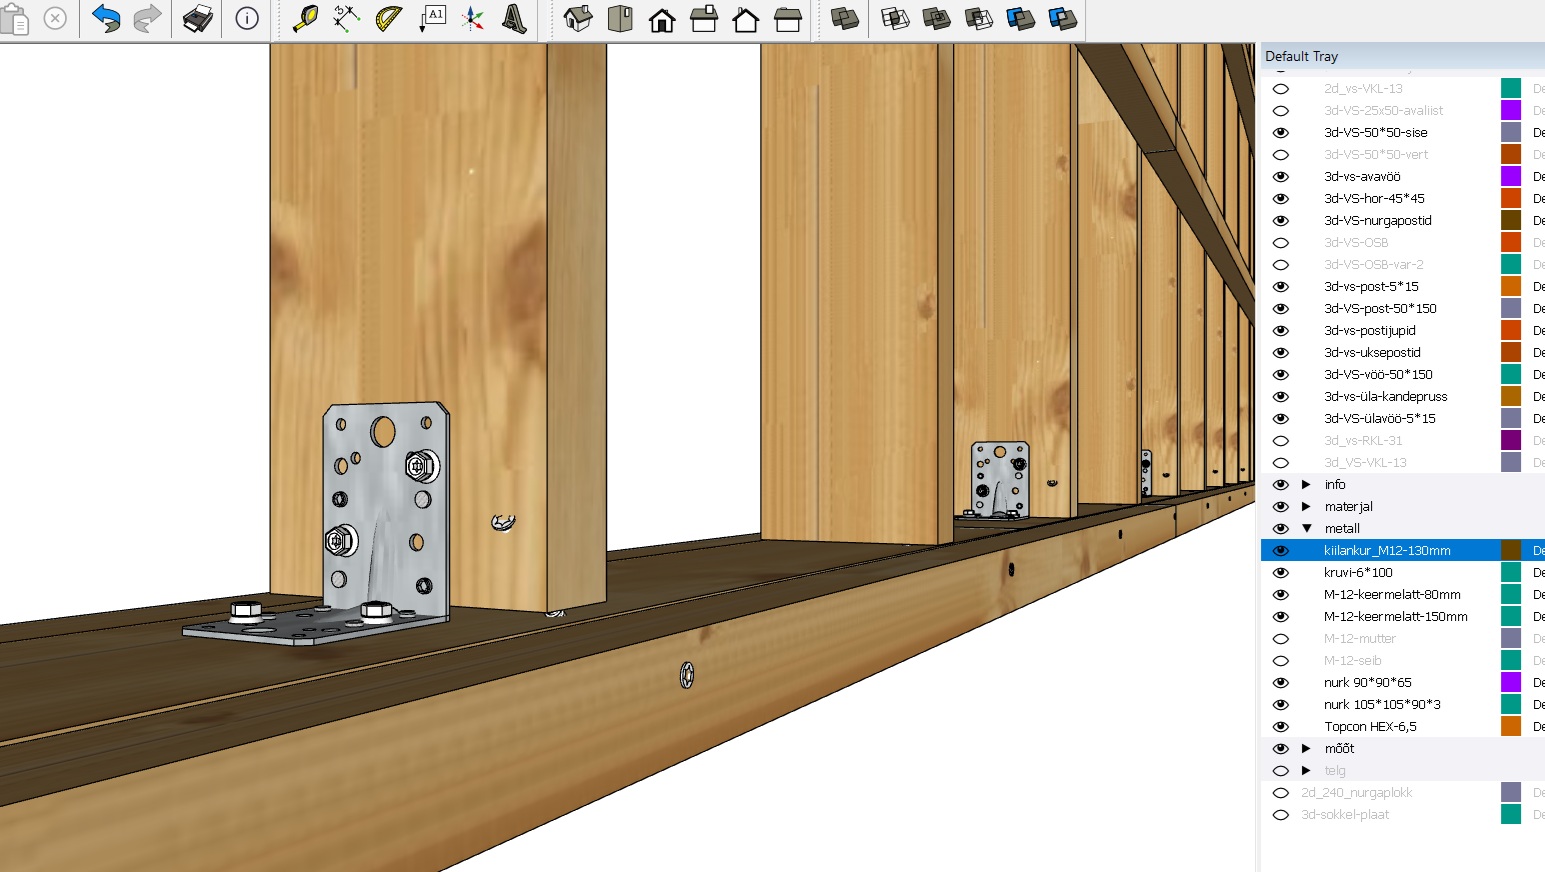Select the Topcon HEX-6,5 layer
This screenshot has height=872, width=1545.
(1370, 727)
